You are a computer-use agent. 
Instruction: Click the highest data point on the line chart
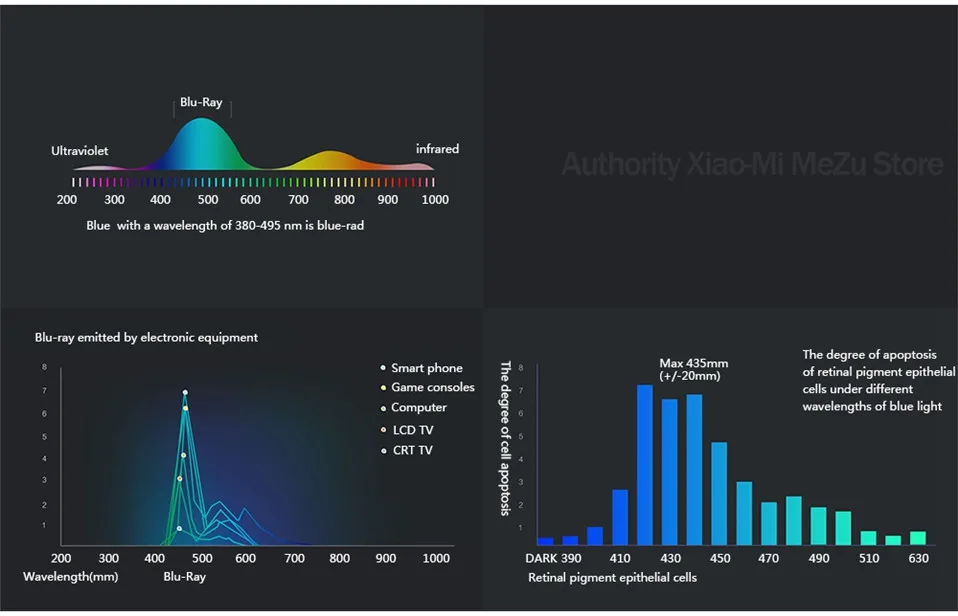pyautogui.click(x=185, y=392)
